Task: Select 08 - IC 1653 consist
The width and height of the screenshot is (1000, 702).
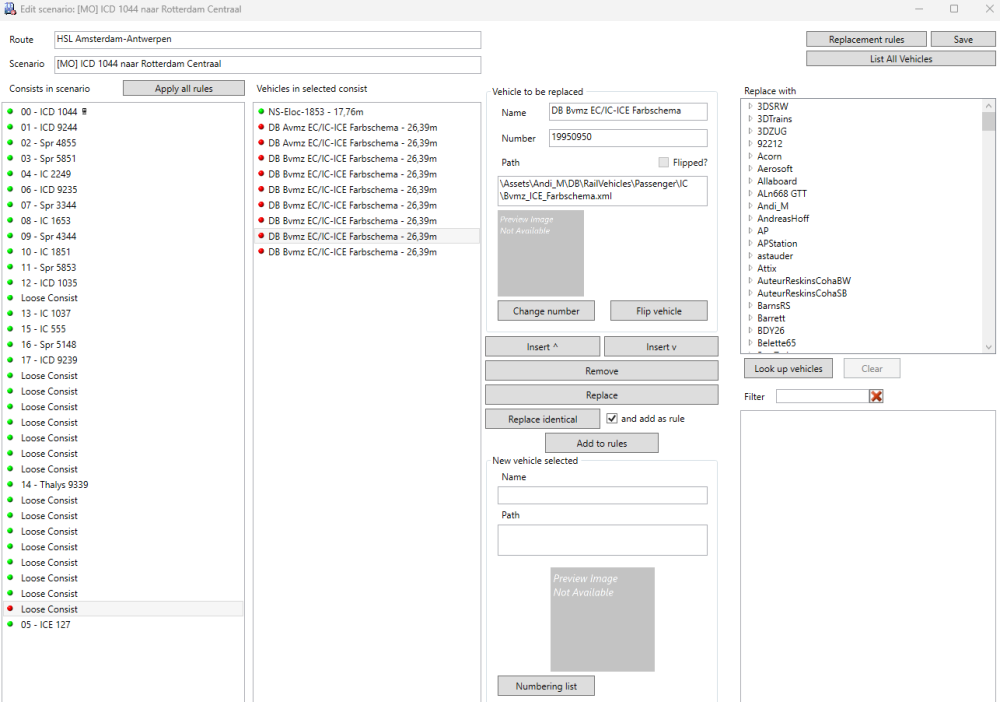Action: (46, 221)
